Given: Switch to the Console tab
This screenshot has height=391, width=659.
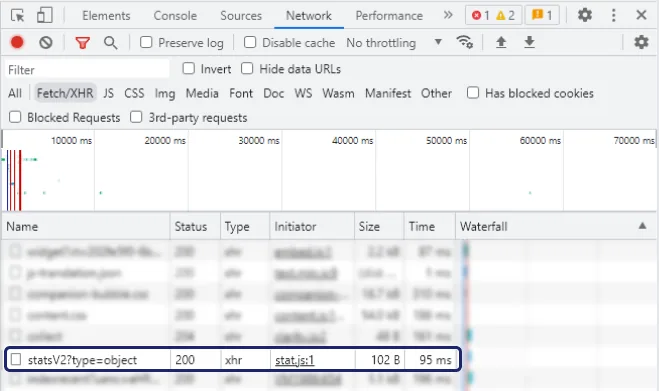Looking at the screenshot, I should pos(175,16).
